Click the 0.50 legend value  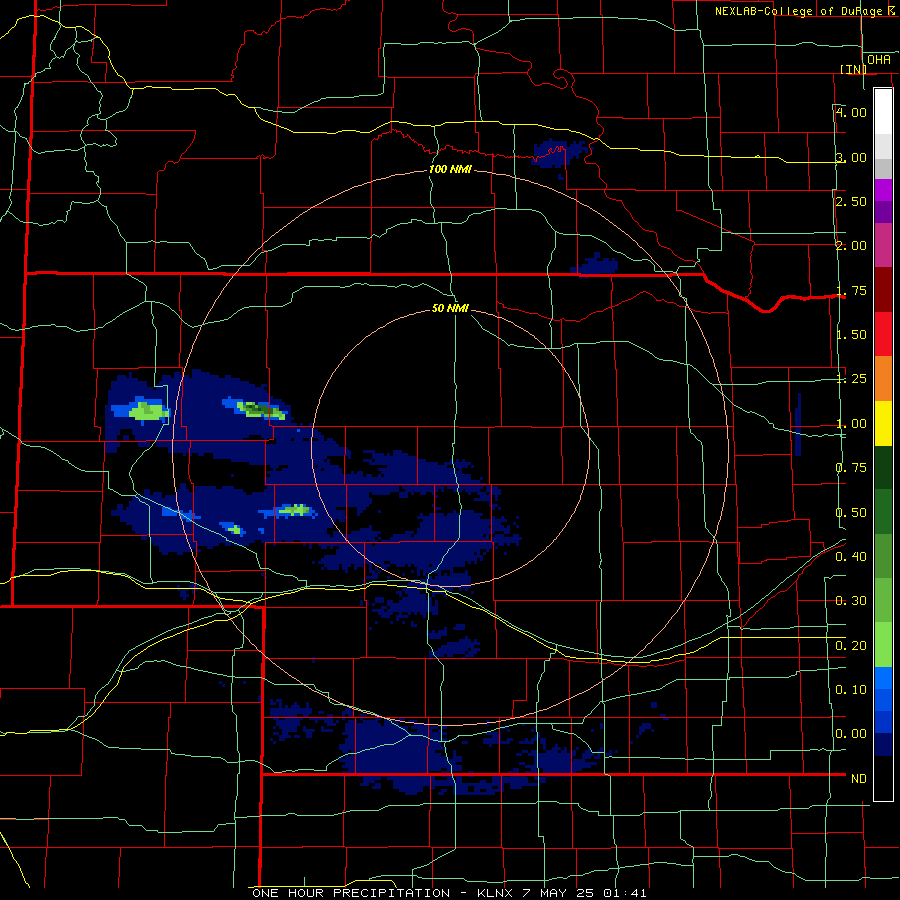coord(851,513)
